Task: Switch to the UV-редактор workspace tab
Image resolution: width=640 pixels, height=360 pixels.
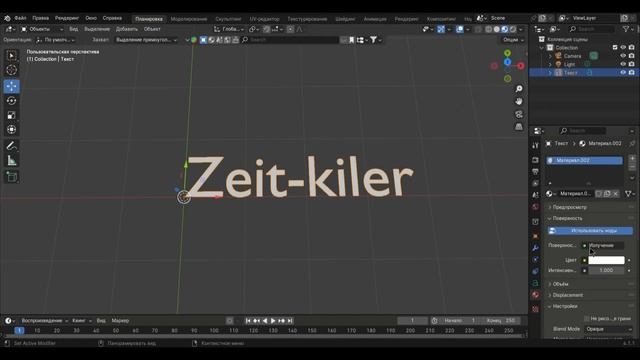Action: [264, 19]
